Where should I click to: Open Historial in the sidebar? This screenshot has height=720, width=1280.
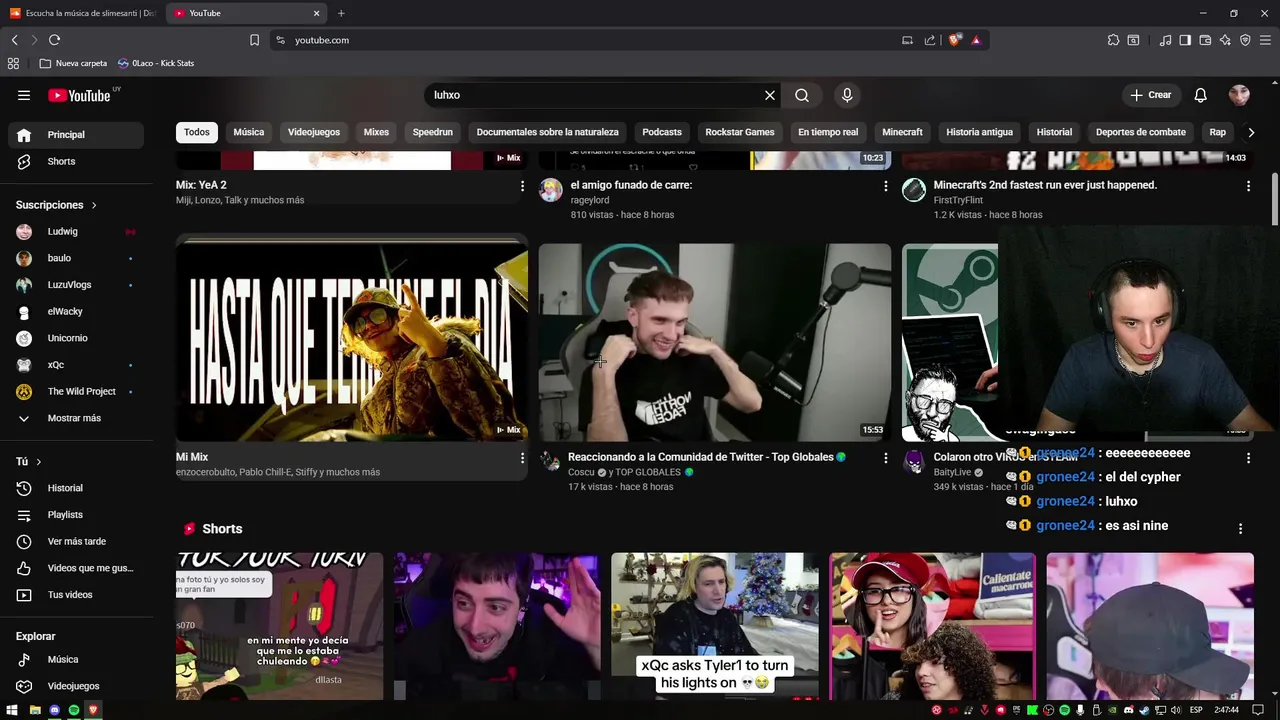click(76, 488)
